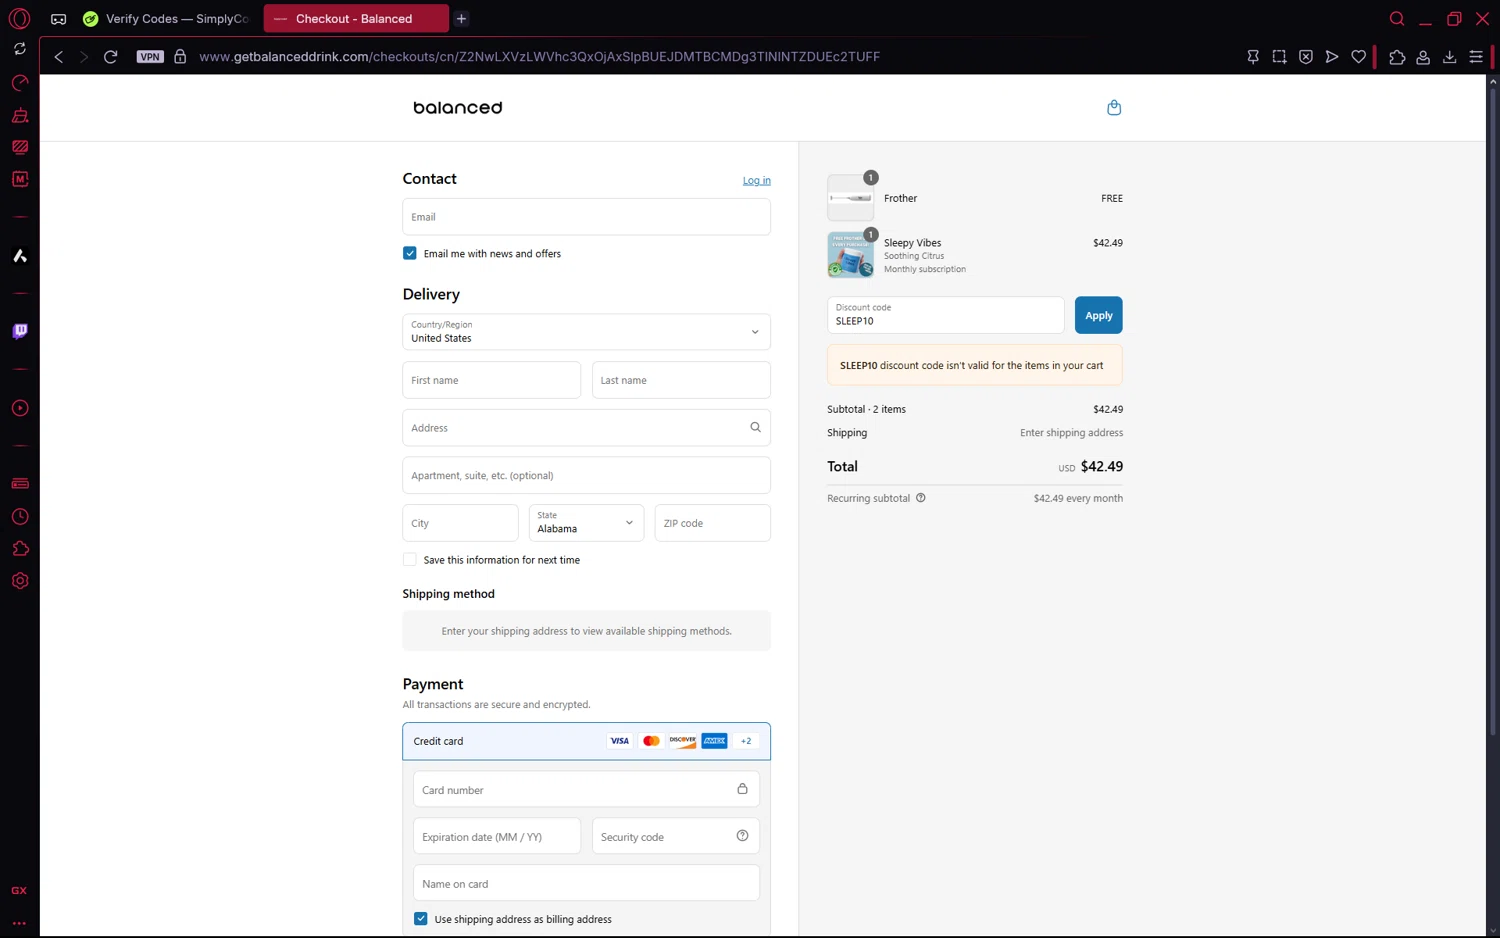Click the Address field
The height and width of the screenshot is (938, 1500).
(x=586, y=428)
